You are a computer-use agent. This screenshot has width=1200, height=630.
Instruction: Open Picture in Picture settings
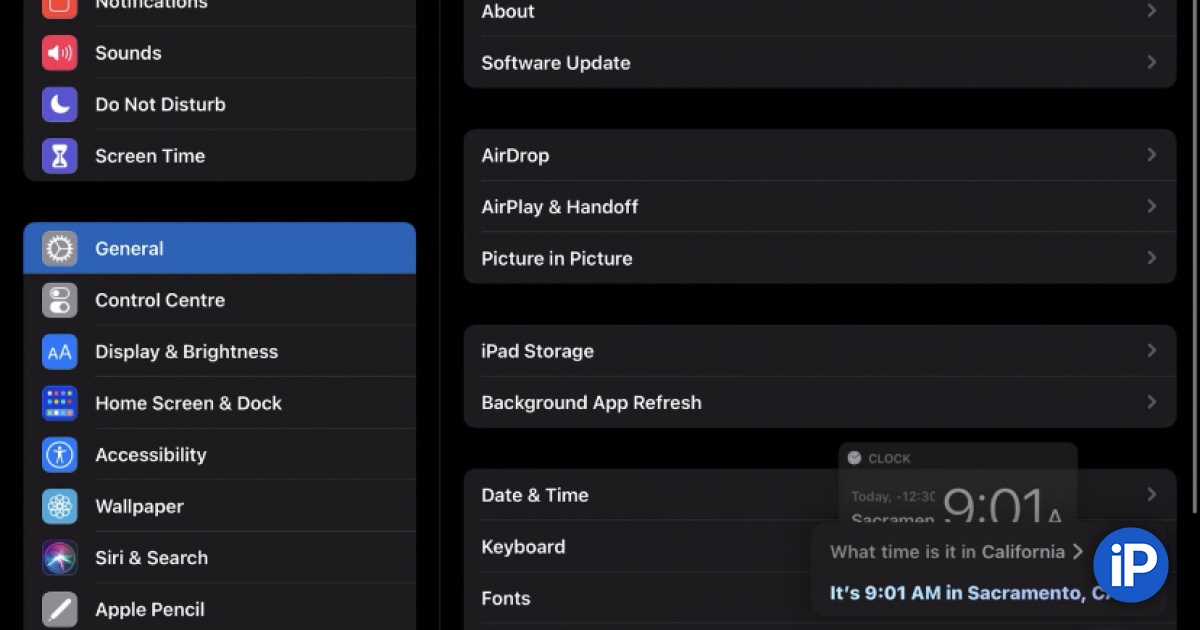pyautogui.click(x=820, y=258)
